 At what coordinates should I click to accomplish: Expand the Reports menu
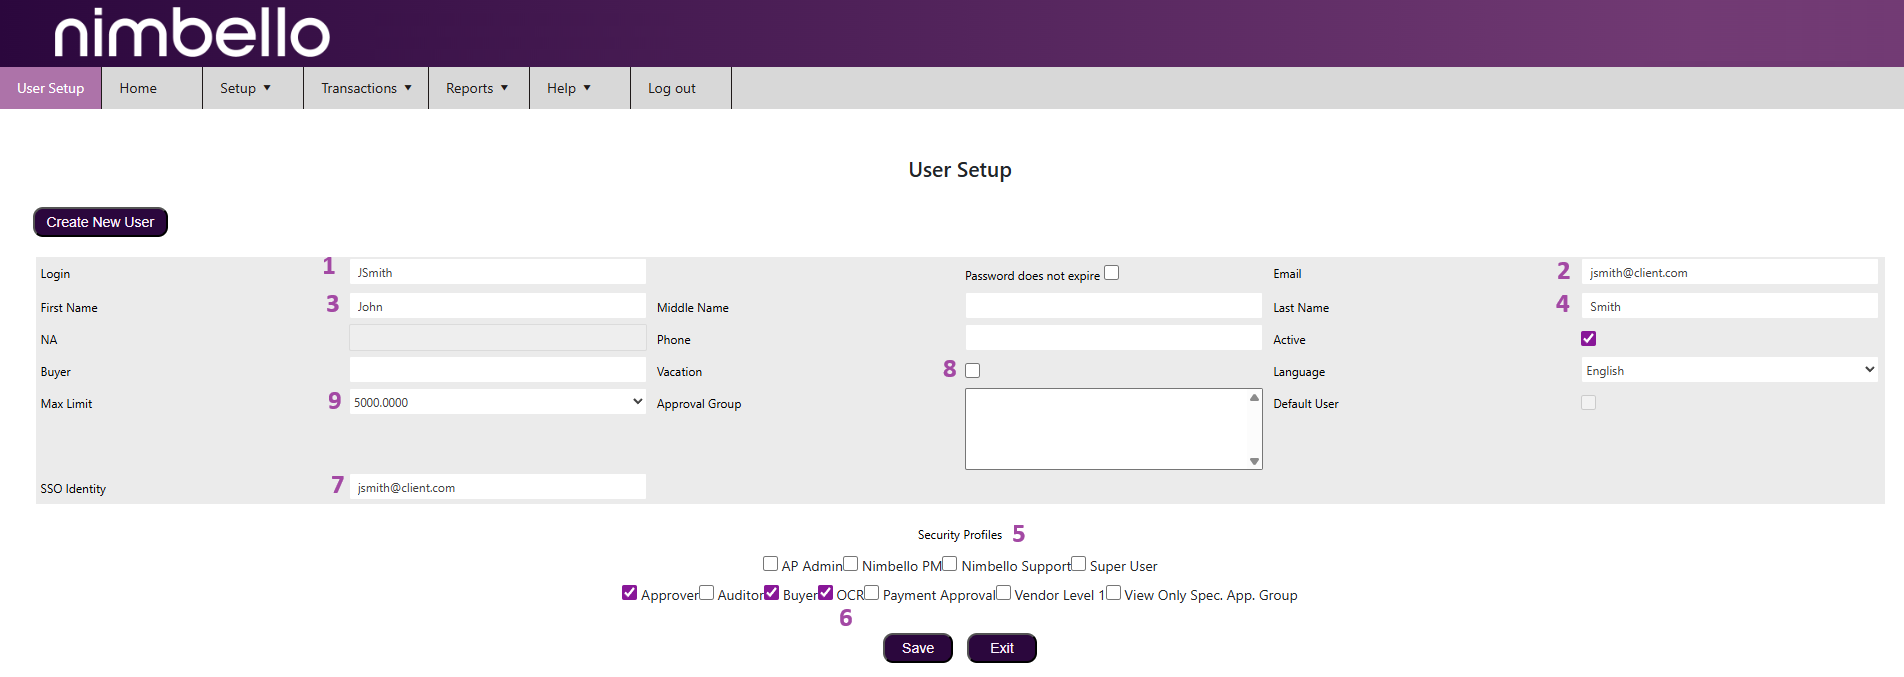pyautogui.click(x=477, y=88)
